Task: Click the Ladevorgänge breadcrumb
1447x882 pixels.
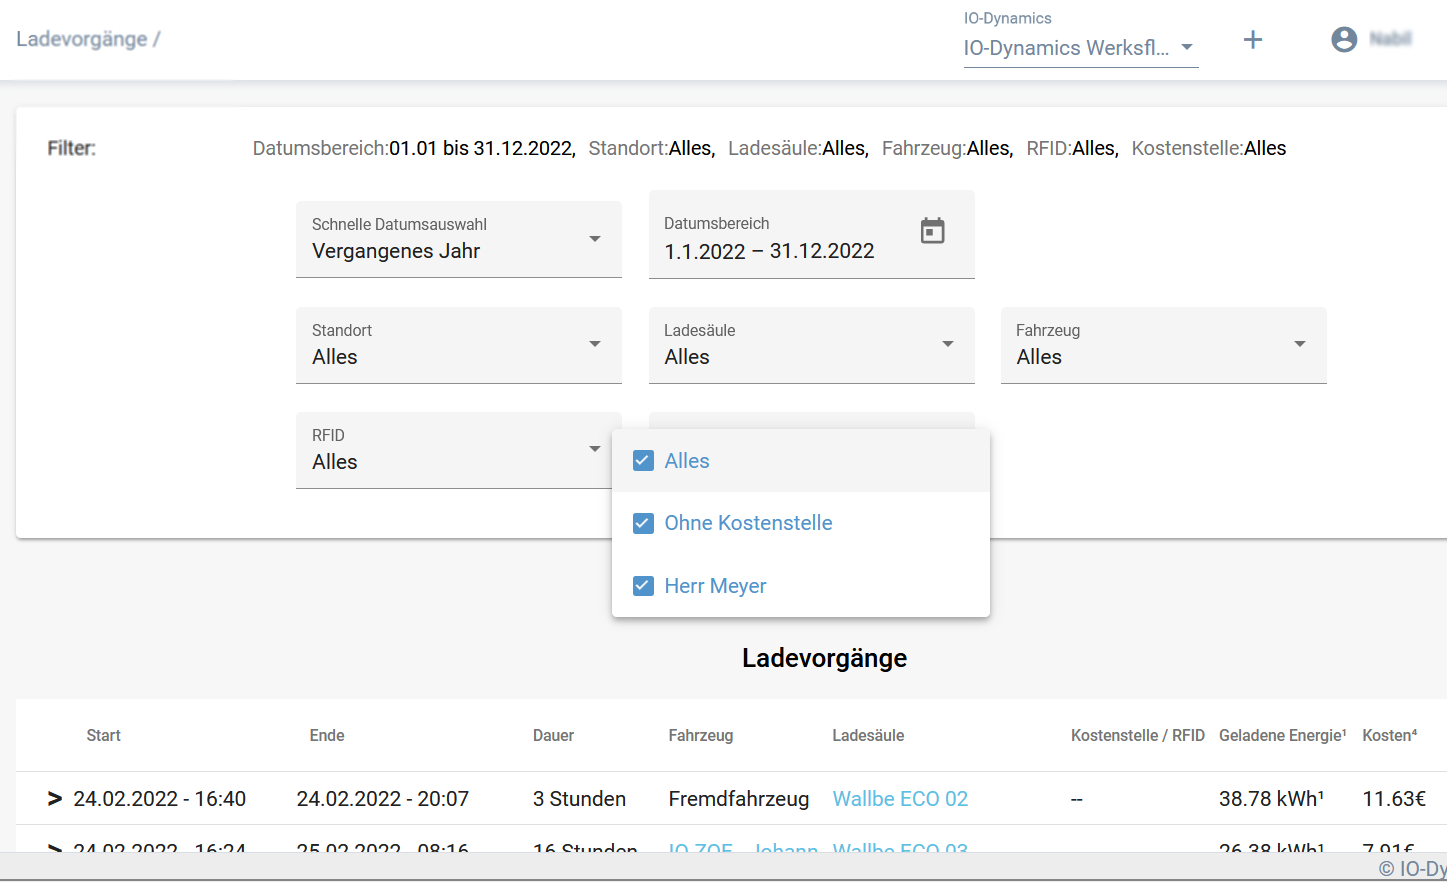Action: click(x=82, y=39)
